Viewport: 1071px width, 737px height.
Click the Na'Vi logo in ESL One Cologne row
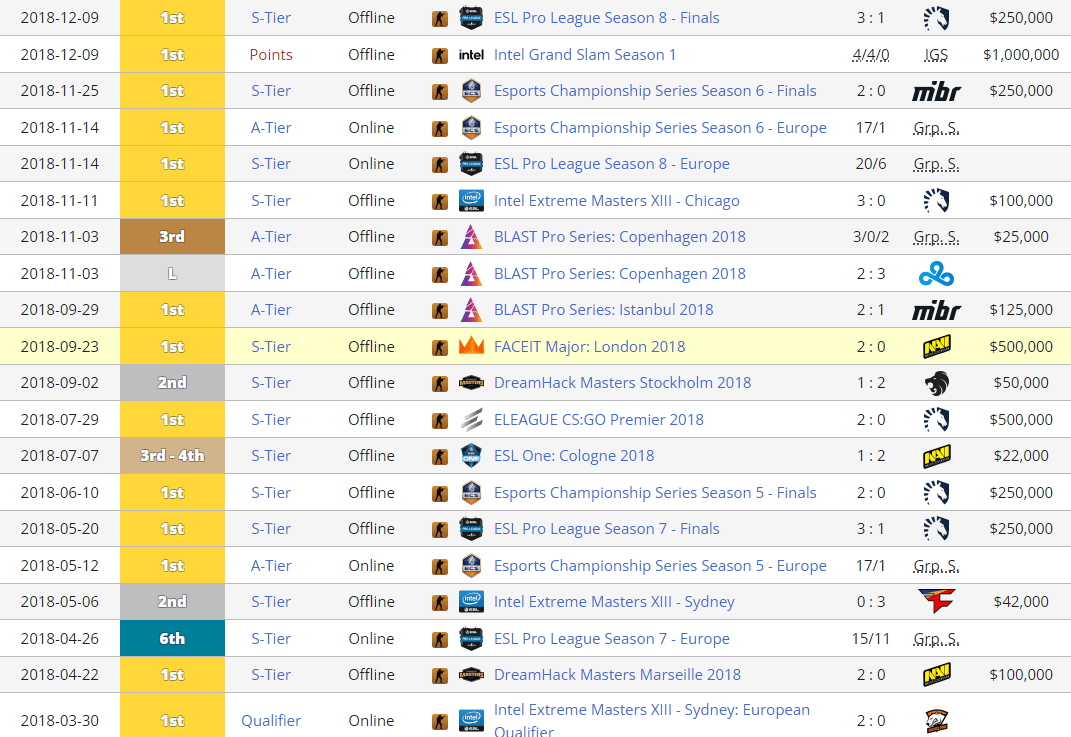click(x=936, y=456)
